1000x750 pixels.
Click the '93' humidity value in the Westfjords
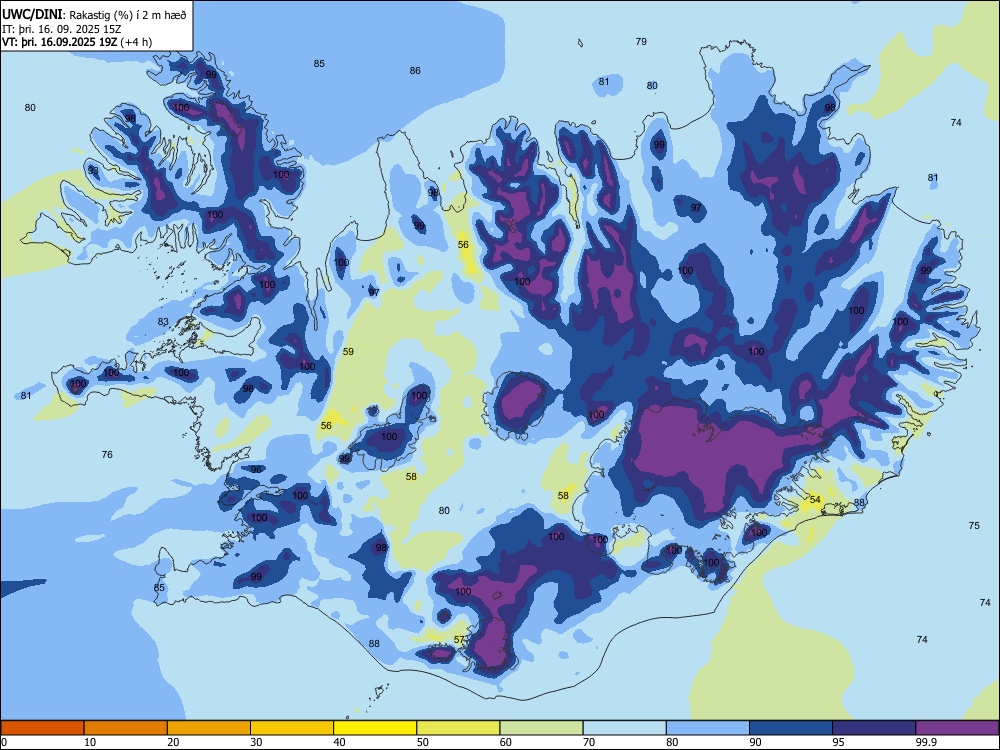93,171
